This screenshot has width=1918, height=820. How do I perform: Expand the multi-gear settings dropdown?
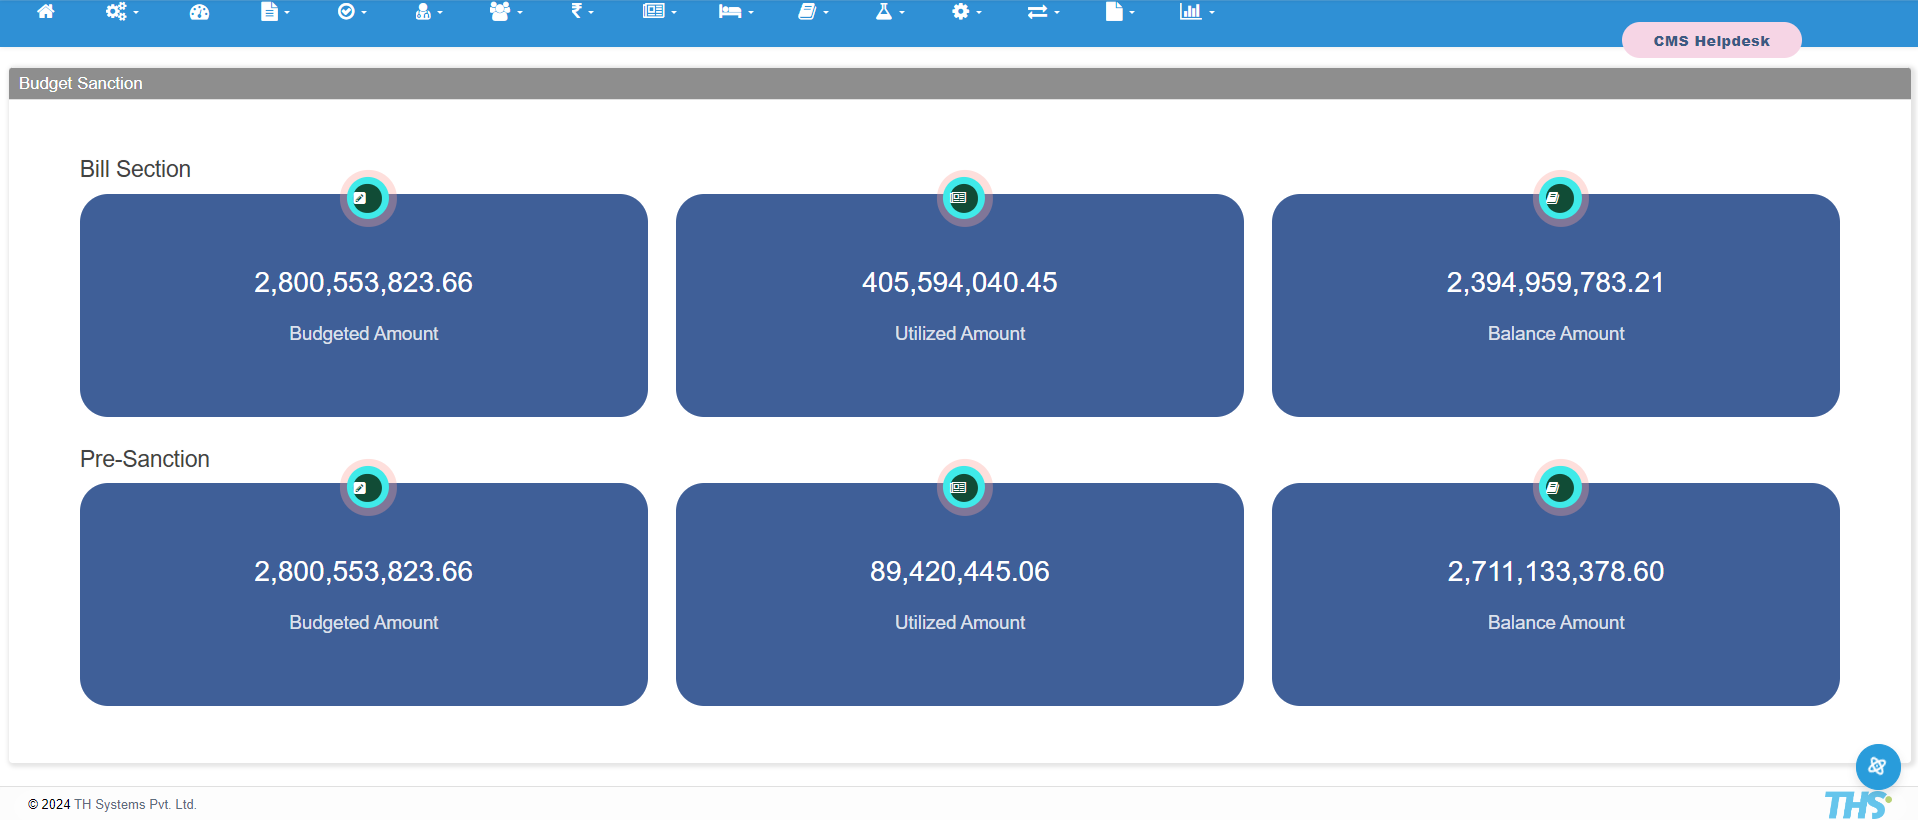pyautogui.click(x=122, y=12)
